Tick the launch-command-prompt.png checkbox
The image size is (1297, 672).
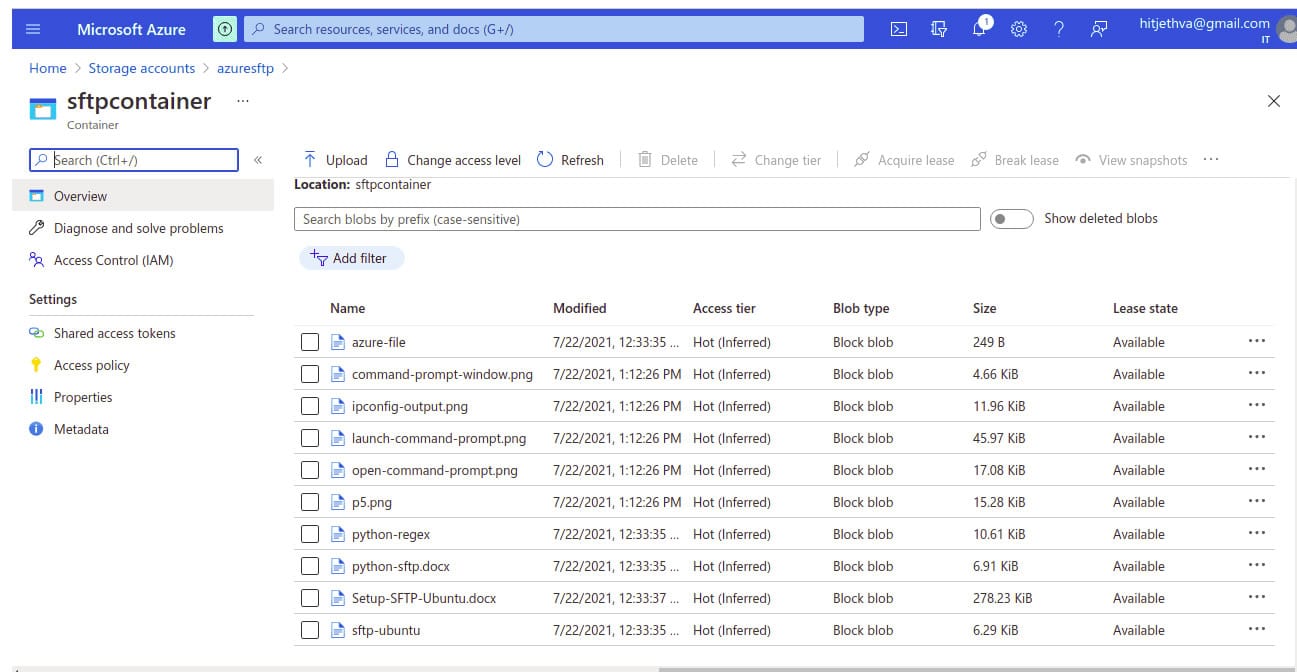[x=310, y=438]
